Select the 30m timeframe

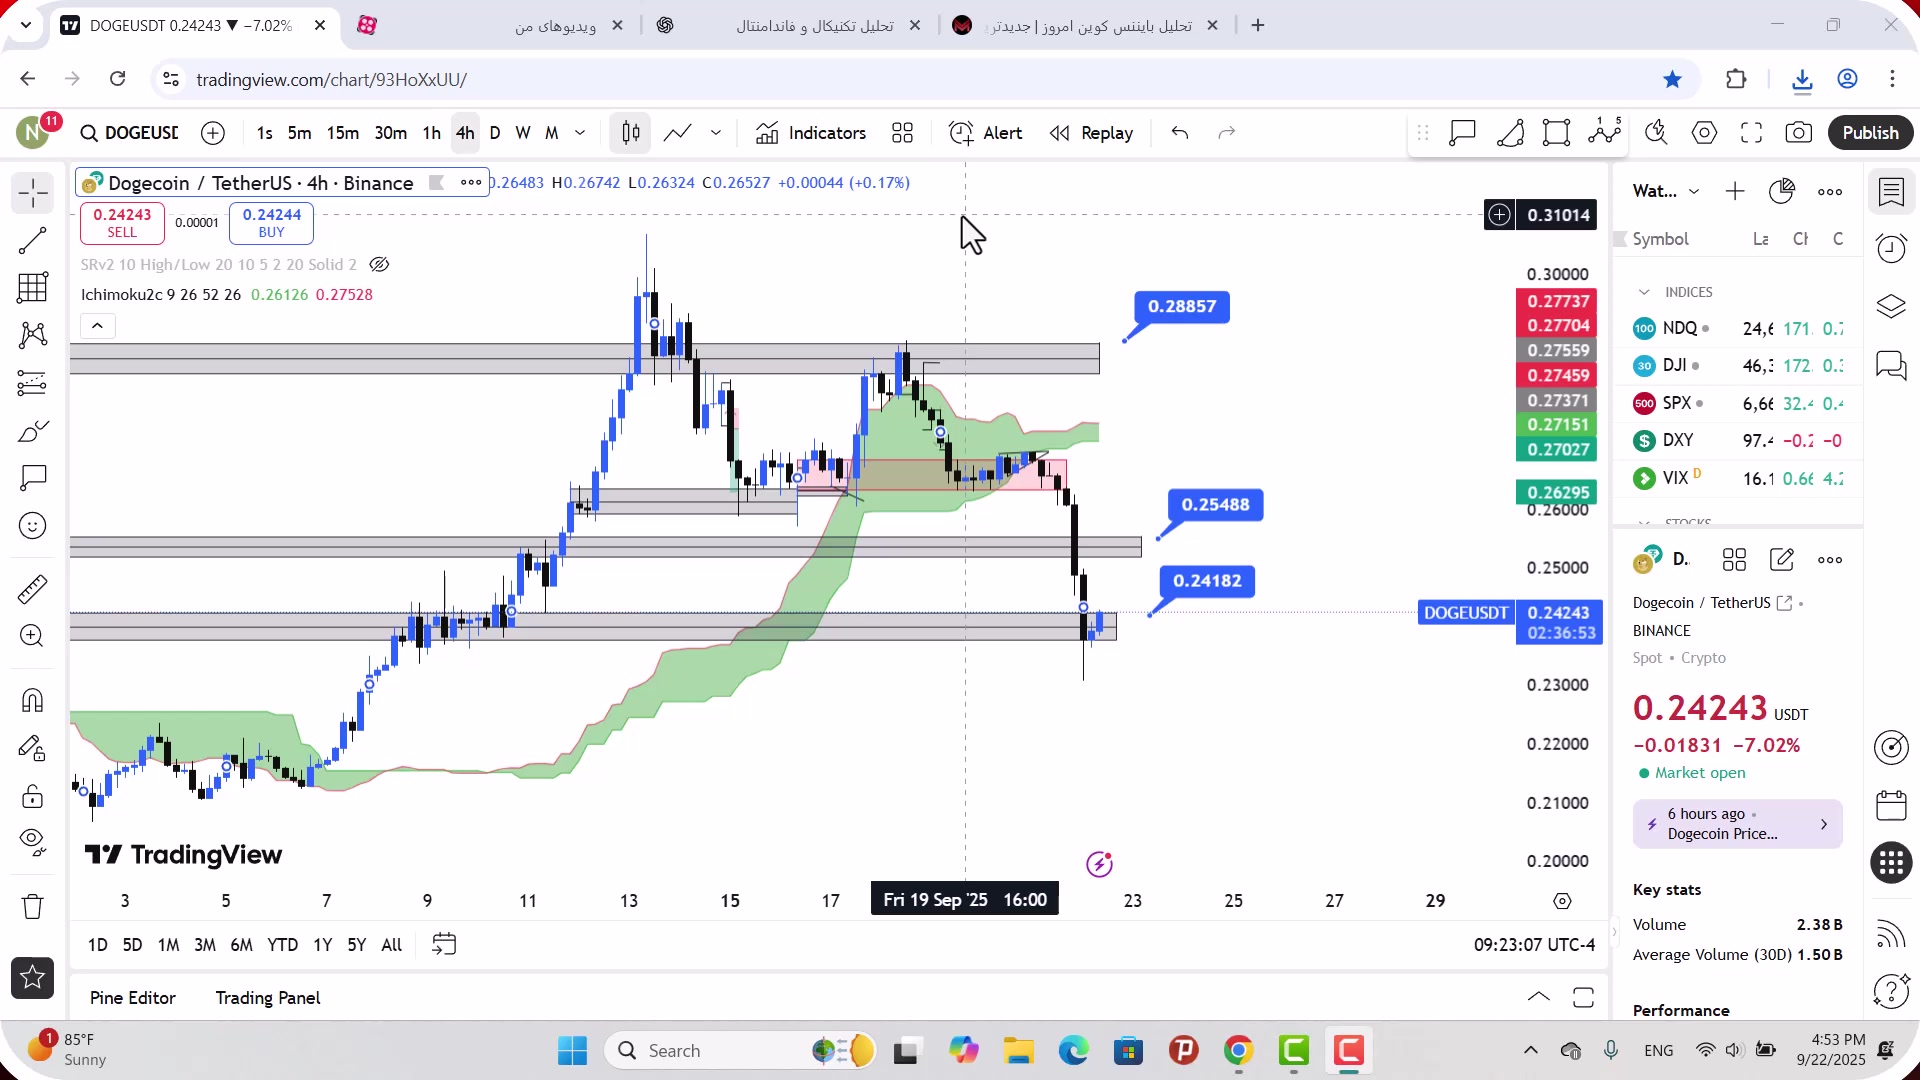[x=391, y=133]
